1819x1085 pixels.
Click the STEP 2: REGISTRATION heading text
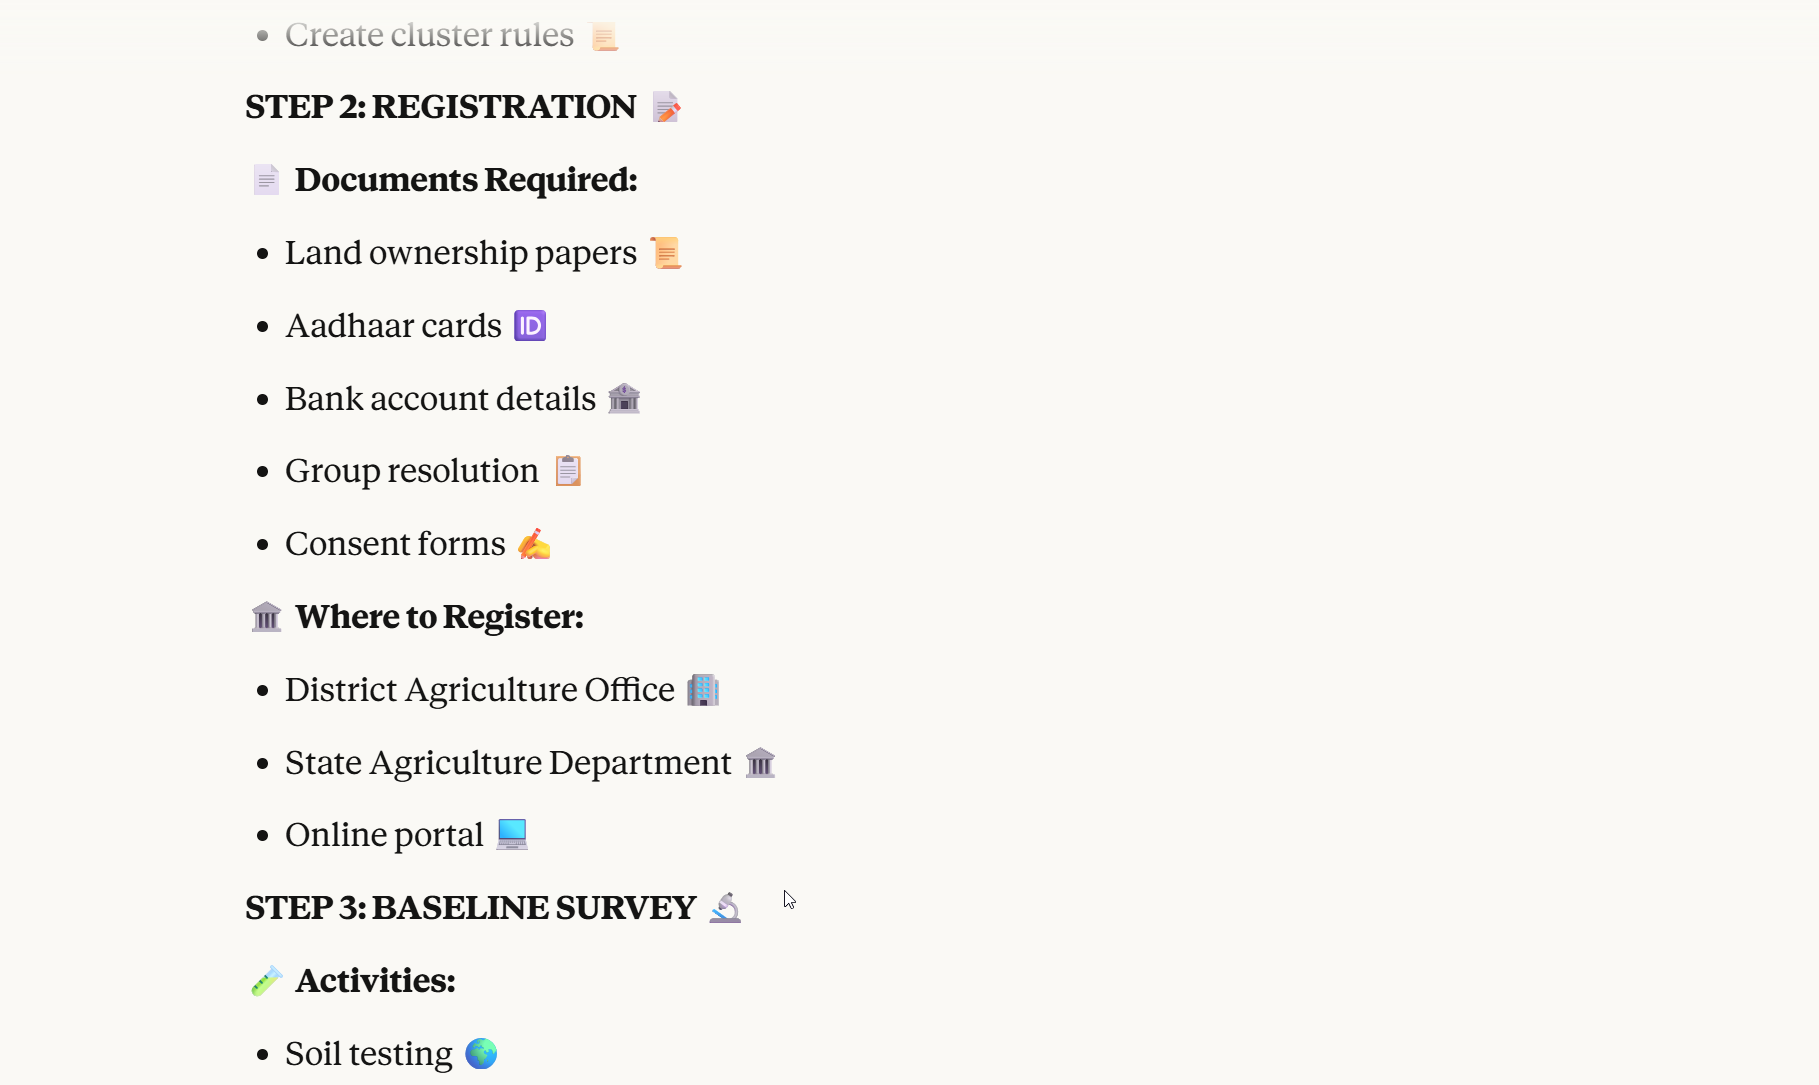440,107
